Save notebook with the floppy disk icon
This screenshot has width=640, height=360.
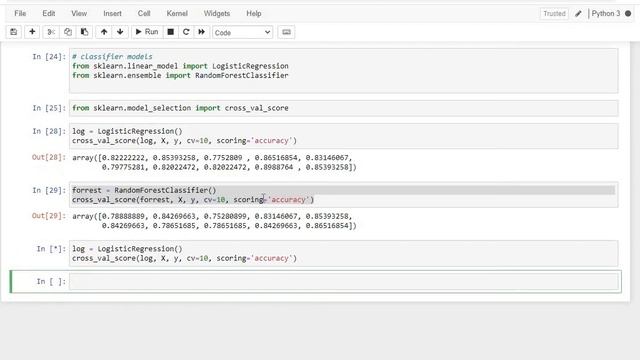[x=13, y=32]
